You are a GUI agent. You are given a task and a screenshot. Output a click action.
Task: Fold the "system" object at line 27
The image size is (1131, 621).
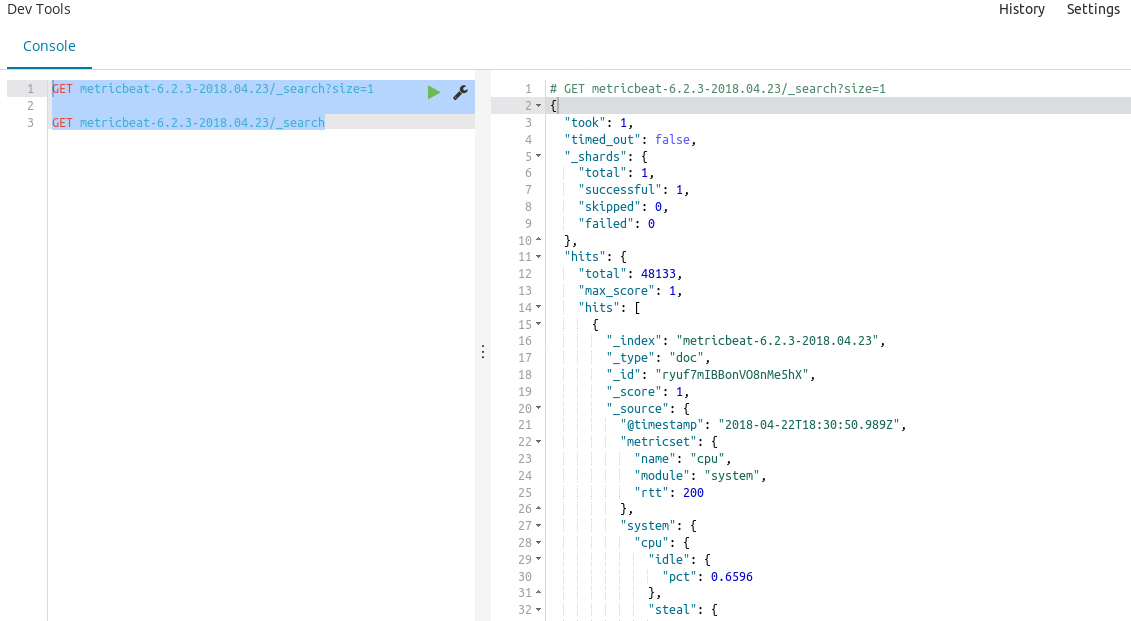pos(538,526)
